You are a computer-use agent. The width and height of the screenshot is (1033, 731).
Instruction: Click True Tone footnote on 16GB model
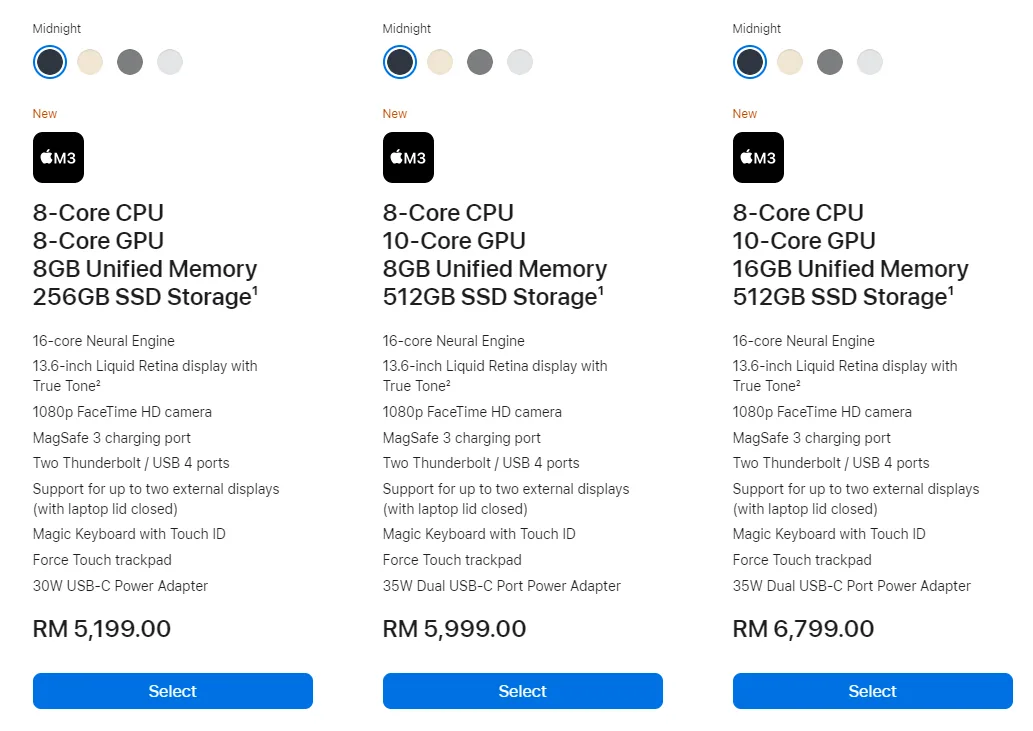pos(798,384)
